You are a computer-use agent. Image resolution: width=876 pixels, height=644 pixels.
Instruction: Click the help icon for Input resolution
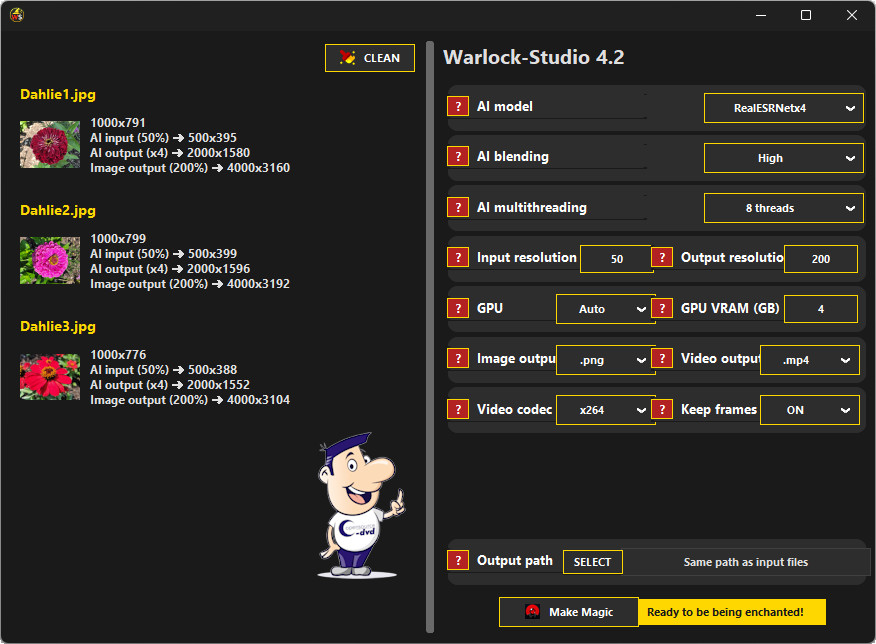(x=458, y=258)
